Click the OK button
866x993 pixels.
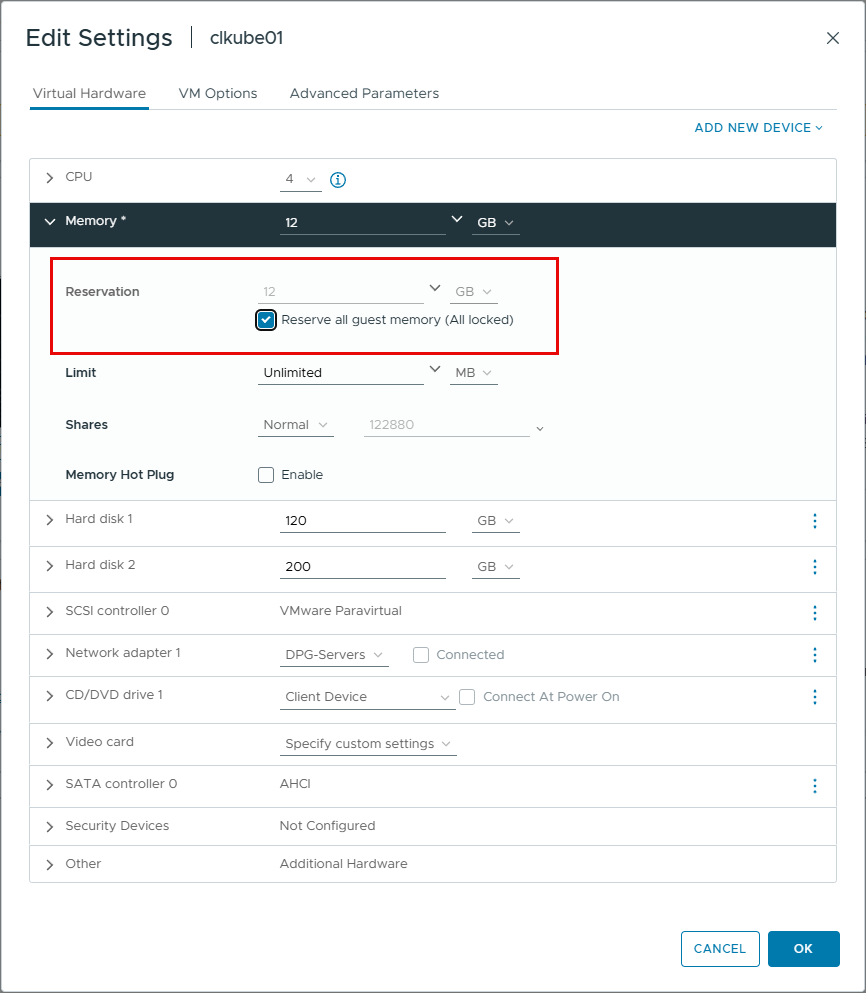pos(804,948)
